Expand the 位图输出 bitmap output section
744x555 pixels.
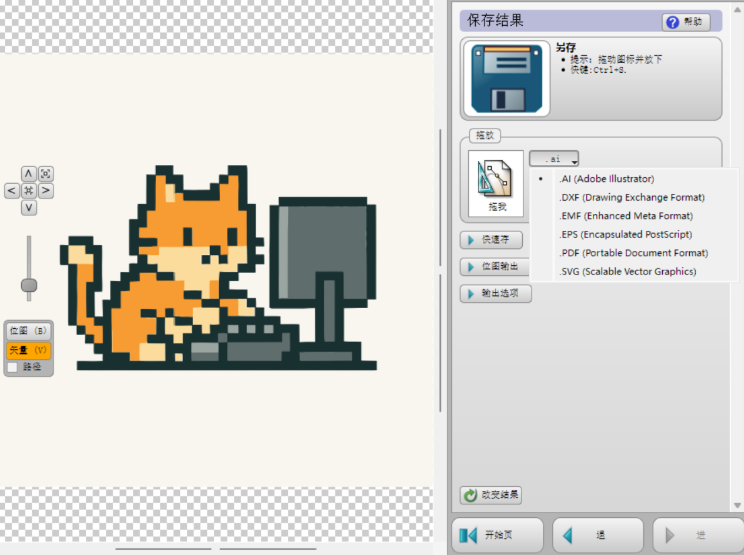click(491, 267)
